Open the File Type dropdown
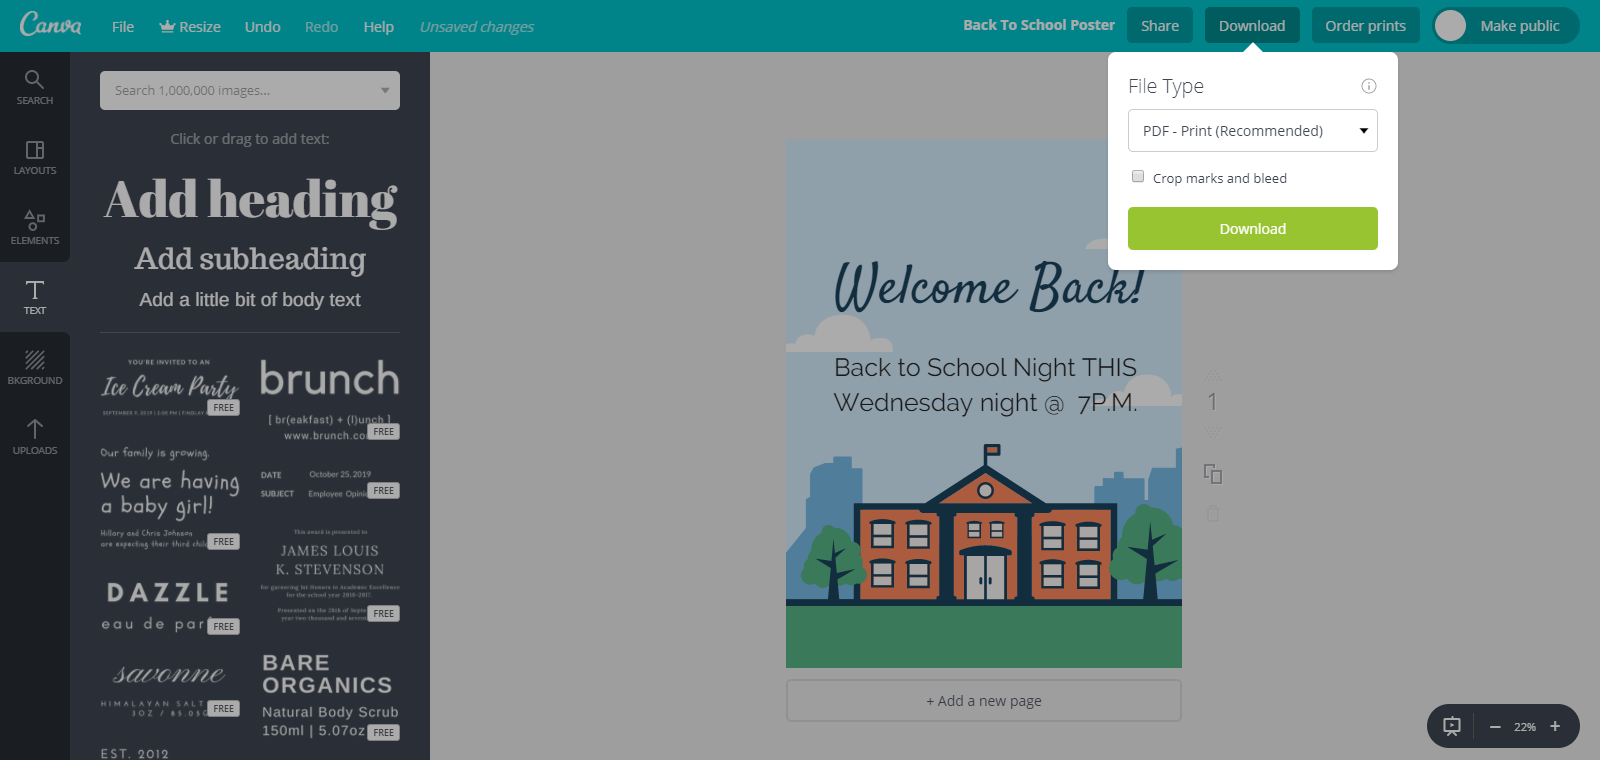The width and height of the screenshot is (1600, 760). 1253,131
